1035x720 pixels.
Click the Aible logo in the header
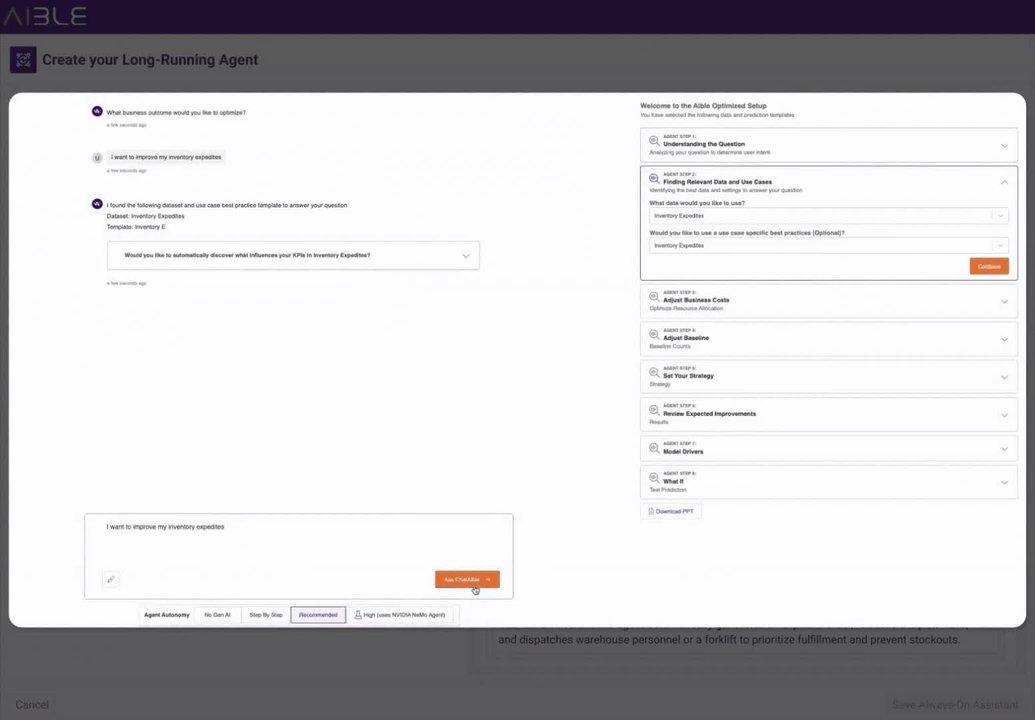click(44, 16)
